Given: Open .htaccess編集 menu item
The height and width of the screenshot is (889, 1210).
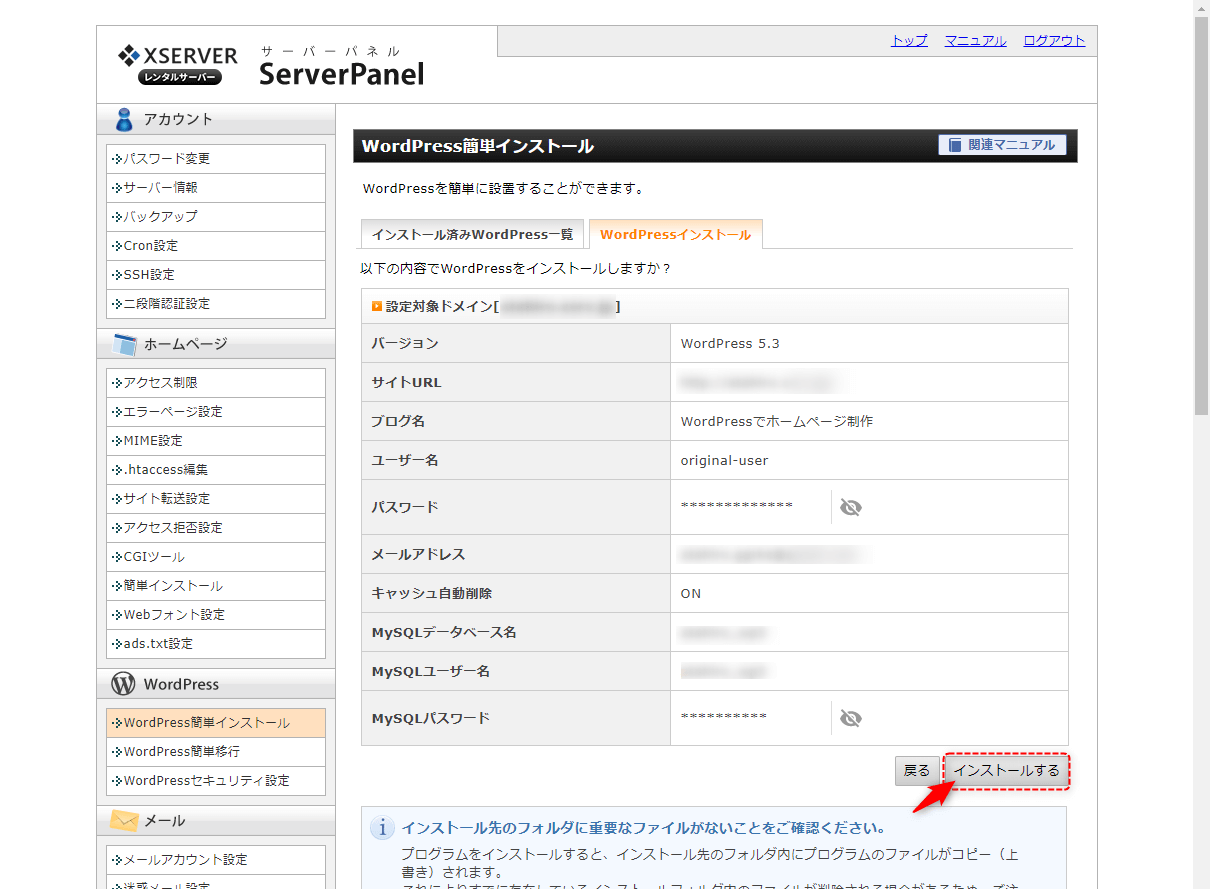Looking at the screenshot, I should 216,470.
